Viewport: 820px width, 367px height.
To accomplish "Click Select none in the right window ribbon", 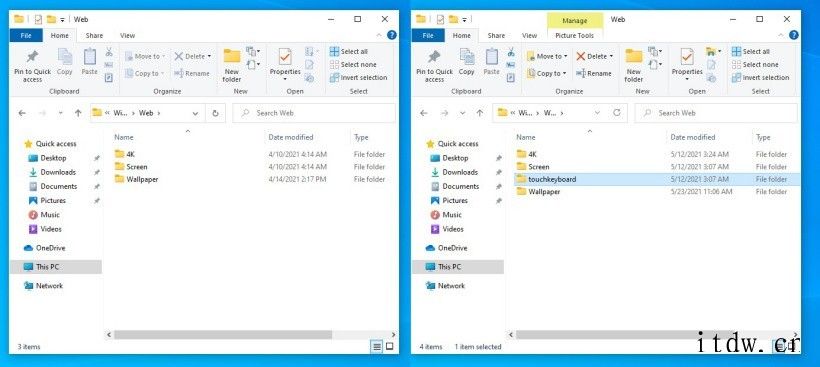I will pyautogui.click(x=755, y=64).
